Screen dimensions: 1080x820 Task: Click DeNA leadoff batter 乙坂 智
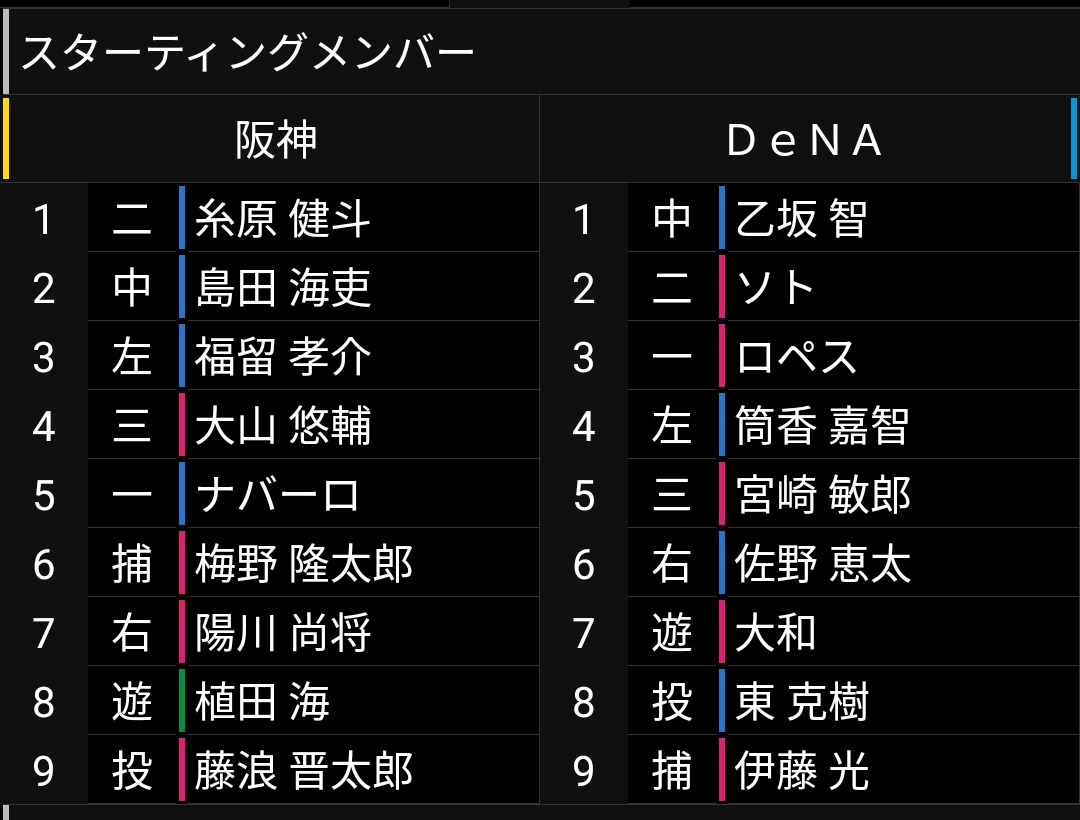pyautogui.click(x=801, y=218)
